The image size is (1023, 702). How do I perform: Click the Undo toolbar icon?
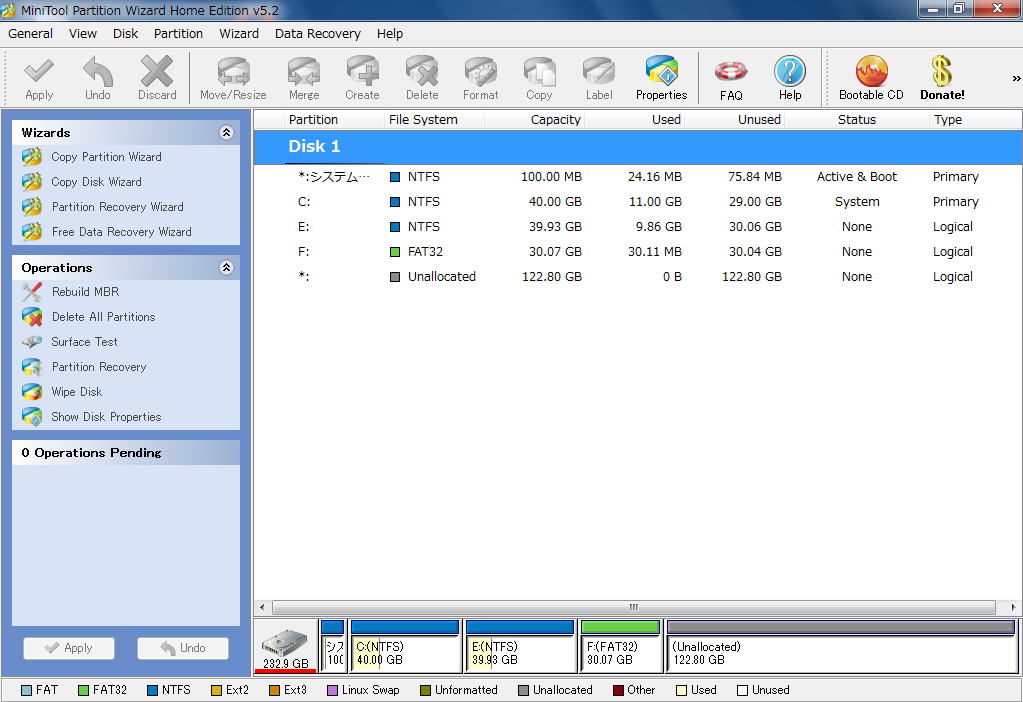[98, 78]
